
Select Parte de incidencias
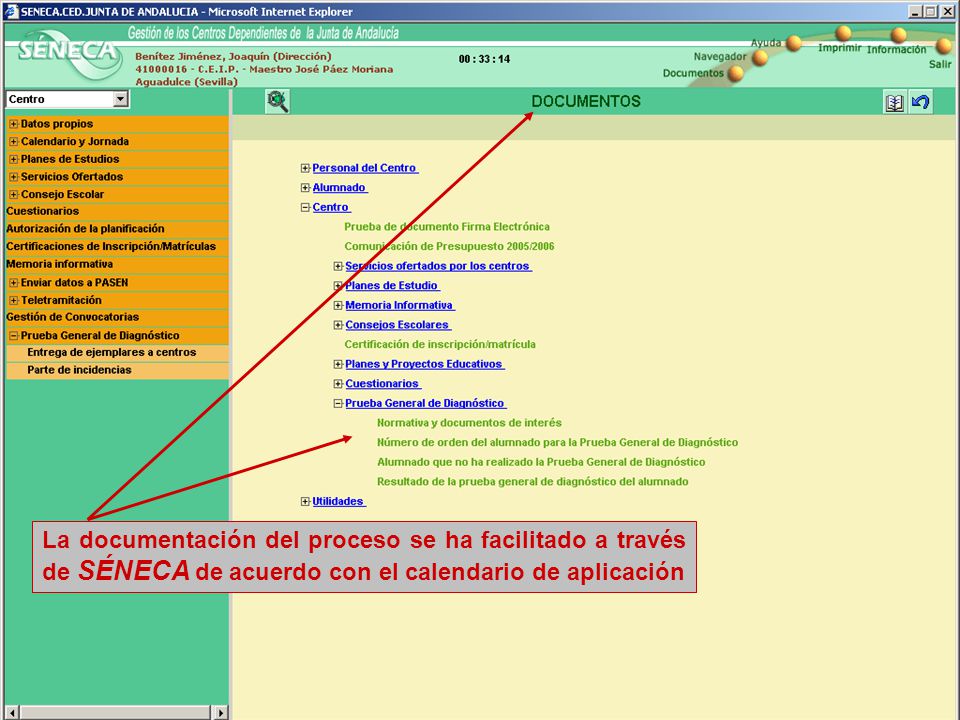[79, 370]
